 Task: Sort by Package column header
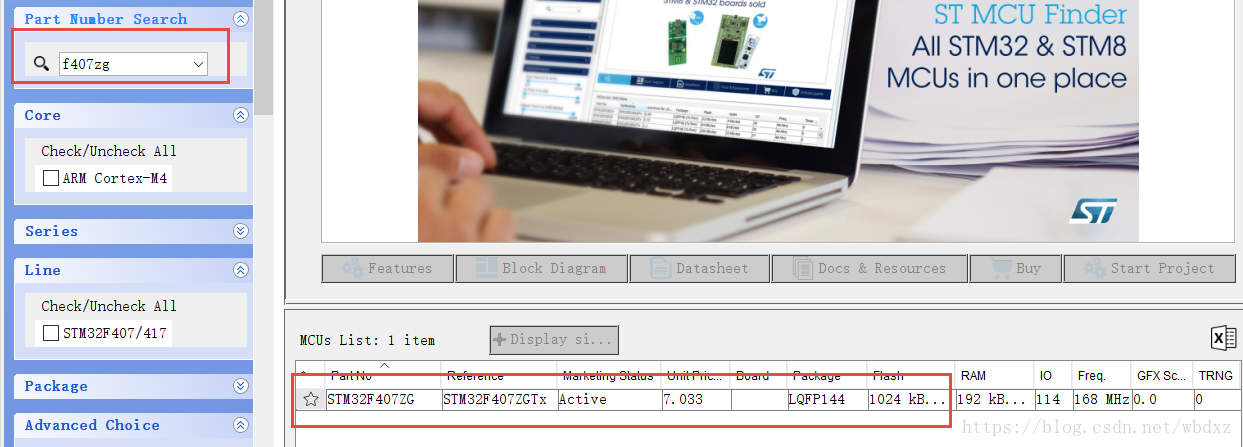coord(827,376)
